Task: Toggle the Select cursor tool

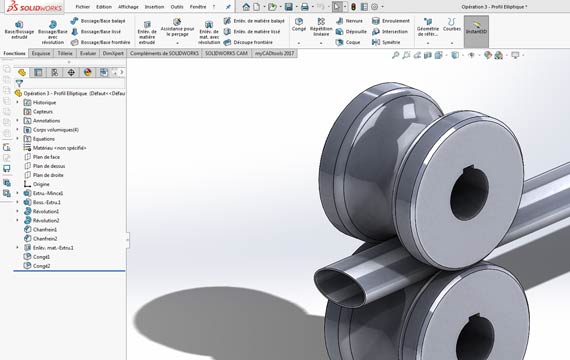Action: 337,7
